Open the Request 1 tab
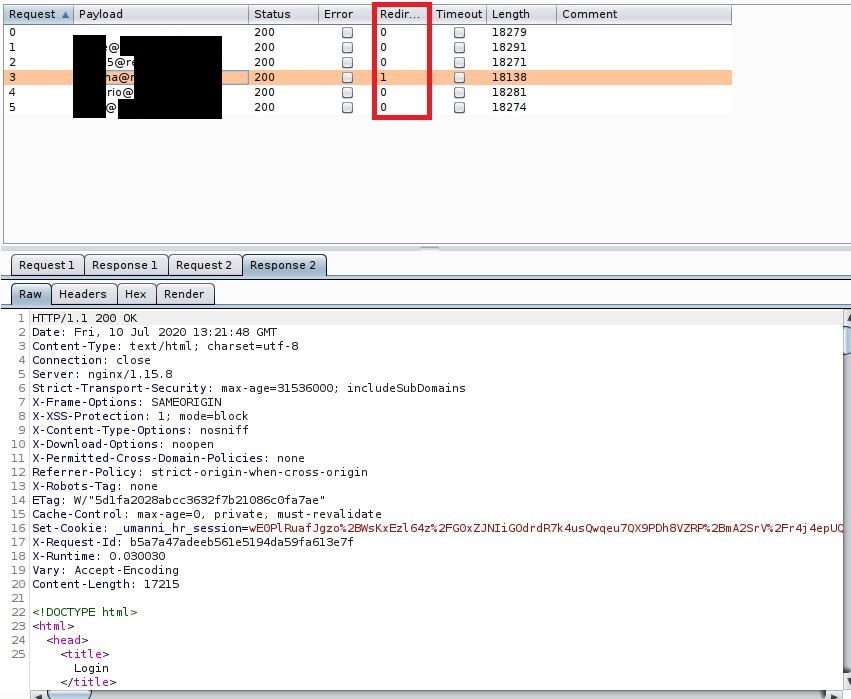This screenshot has height=699, width=851. (47, 265)
